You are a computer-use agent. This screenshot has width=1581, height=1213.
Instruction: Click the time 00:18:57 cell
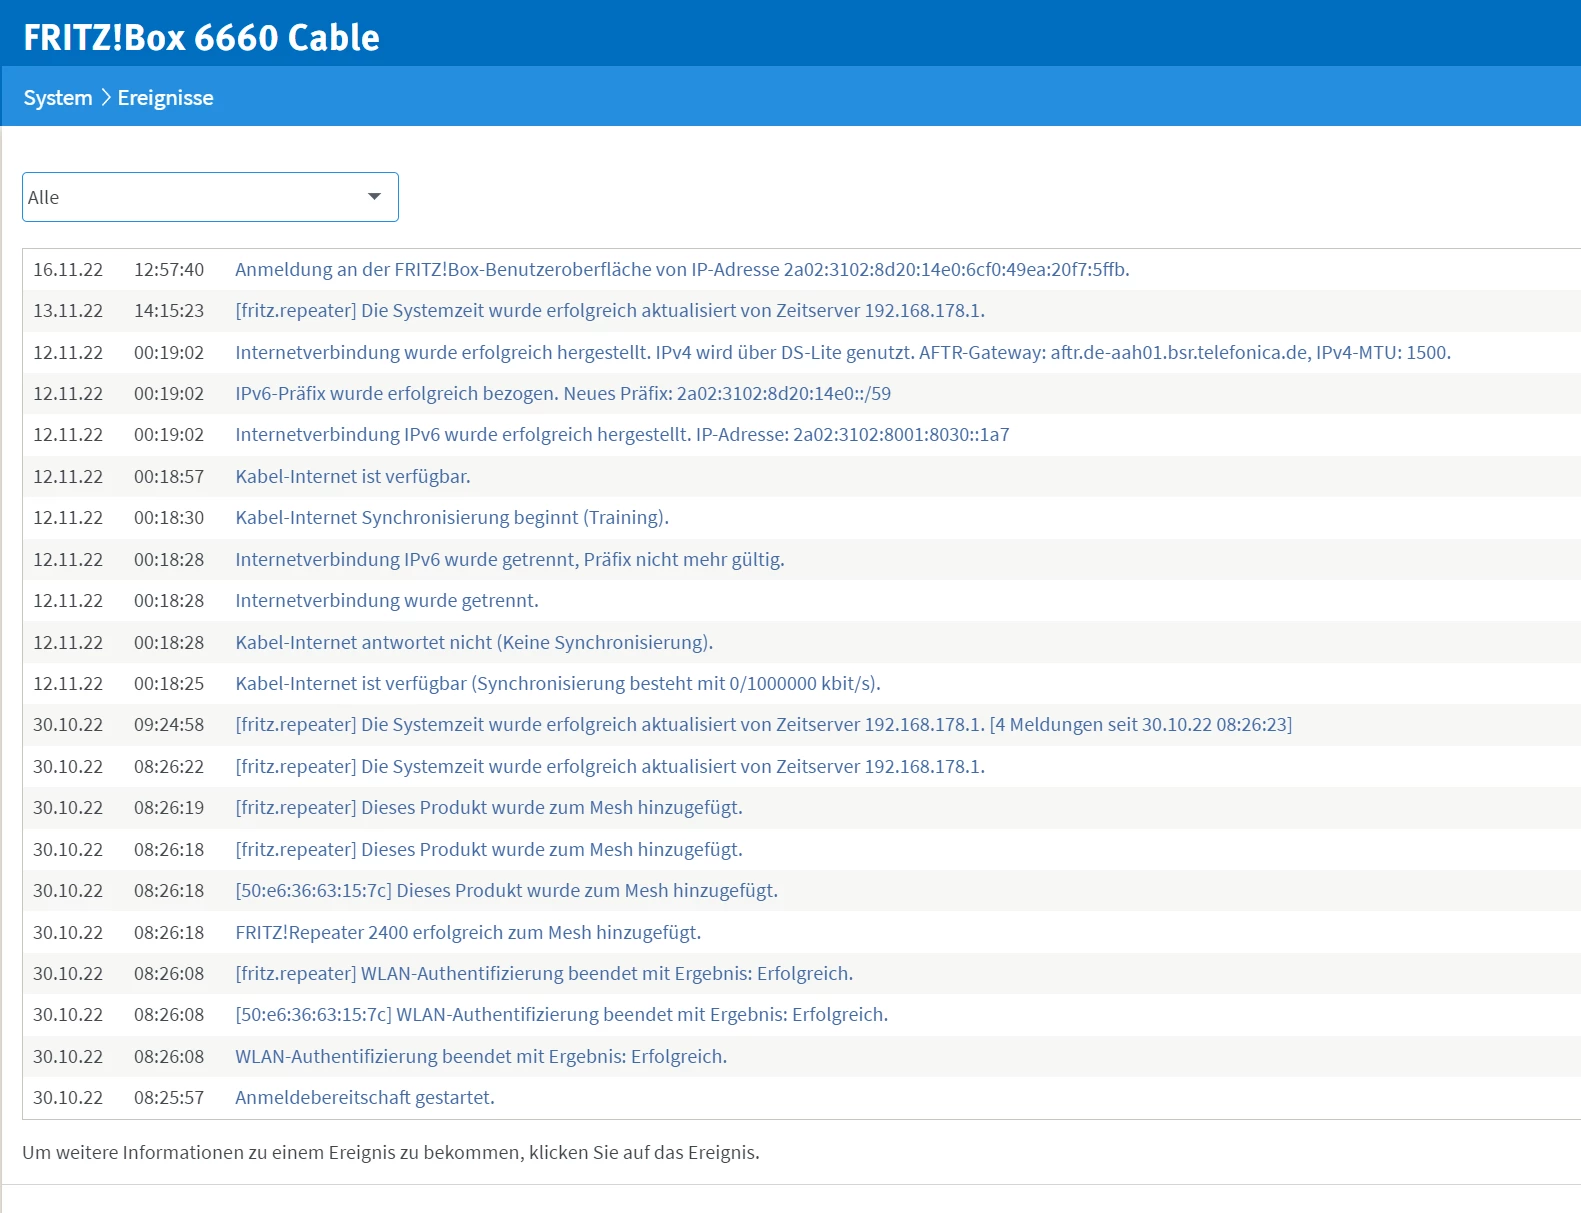[x=169, y=477]
